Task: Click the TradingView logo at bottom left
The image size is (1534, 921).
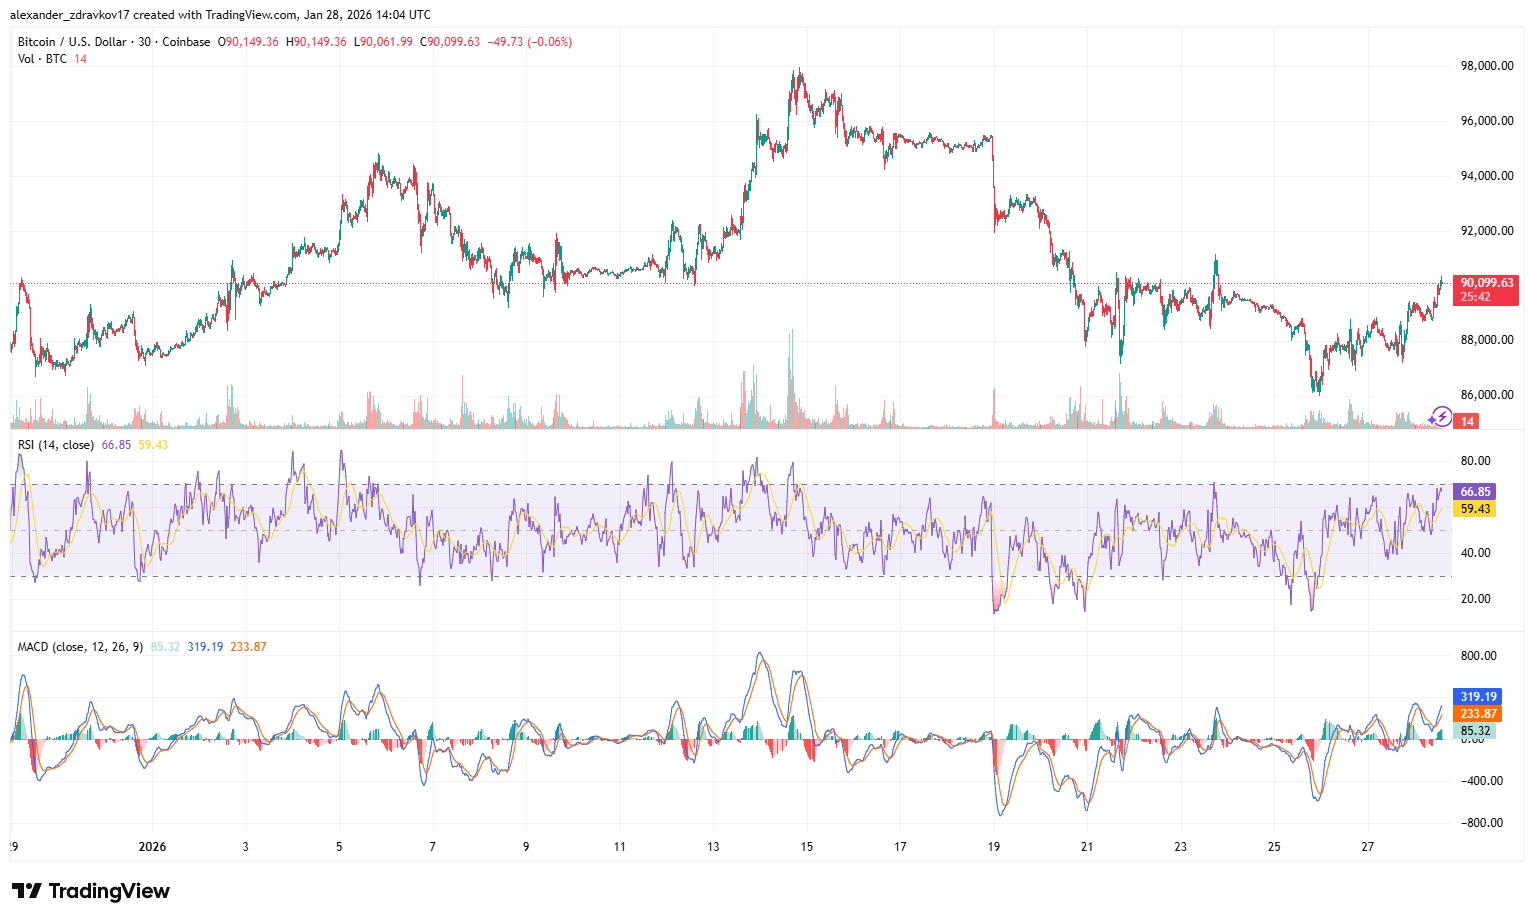Action: 88,891
